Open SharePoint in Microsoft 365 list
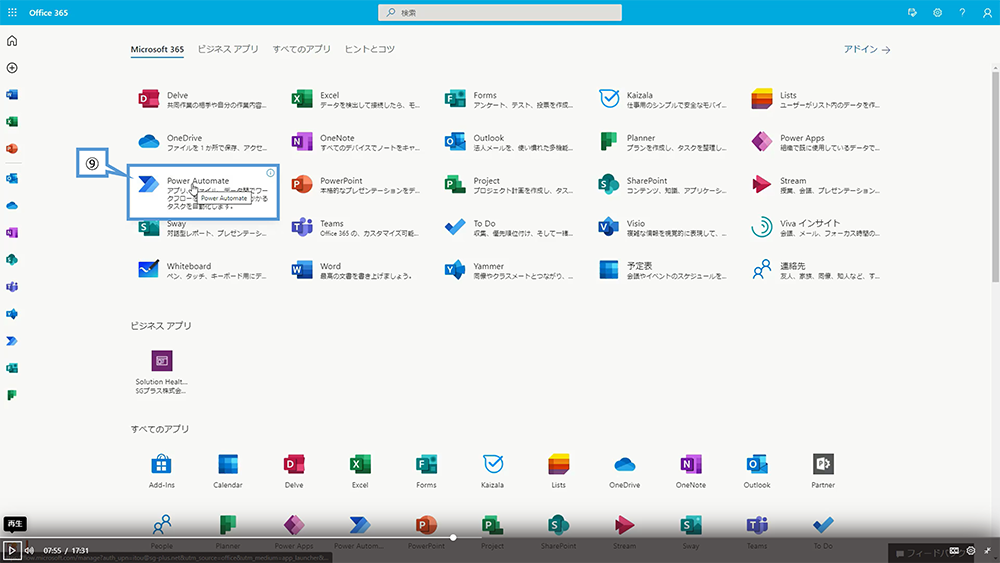The image size is (1000, 563). point(663,185)
